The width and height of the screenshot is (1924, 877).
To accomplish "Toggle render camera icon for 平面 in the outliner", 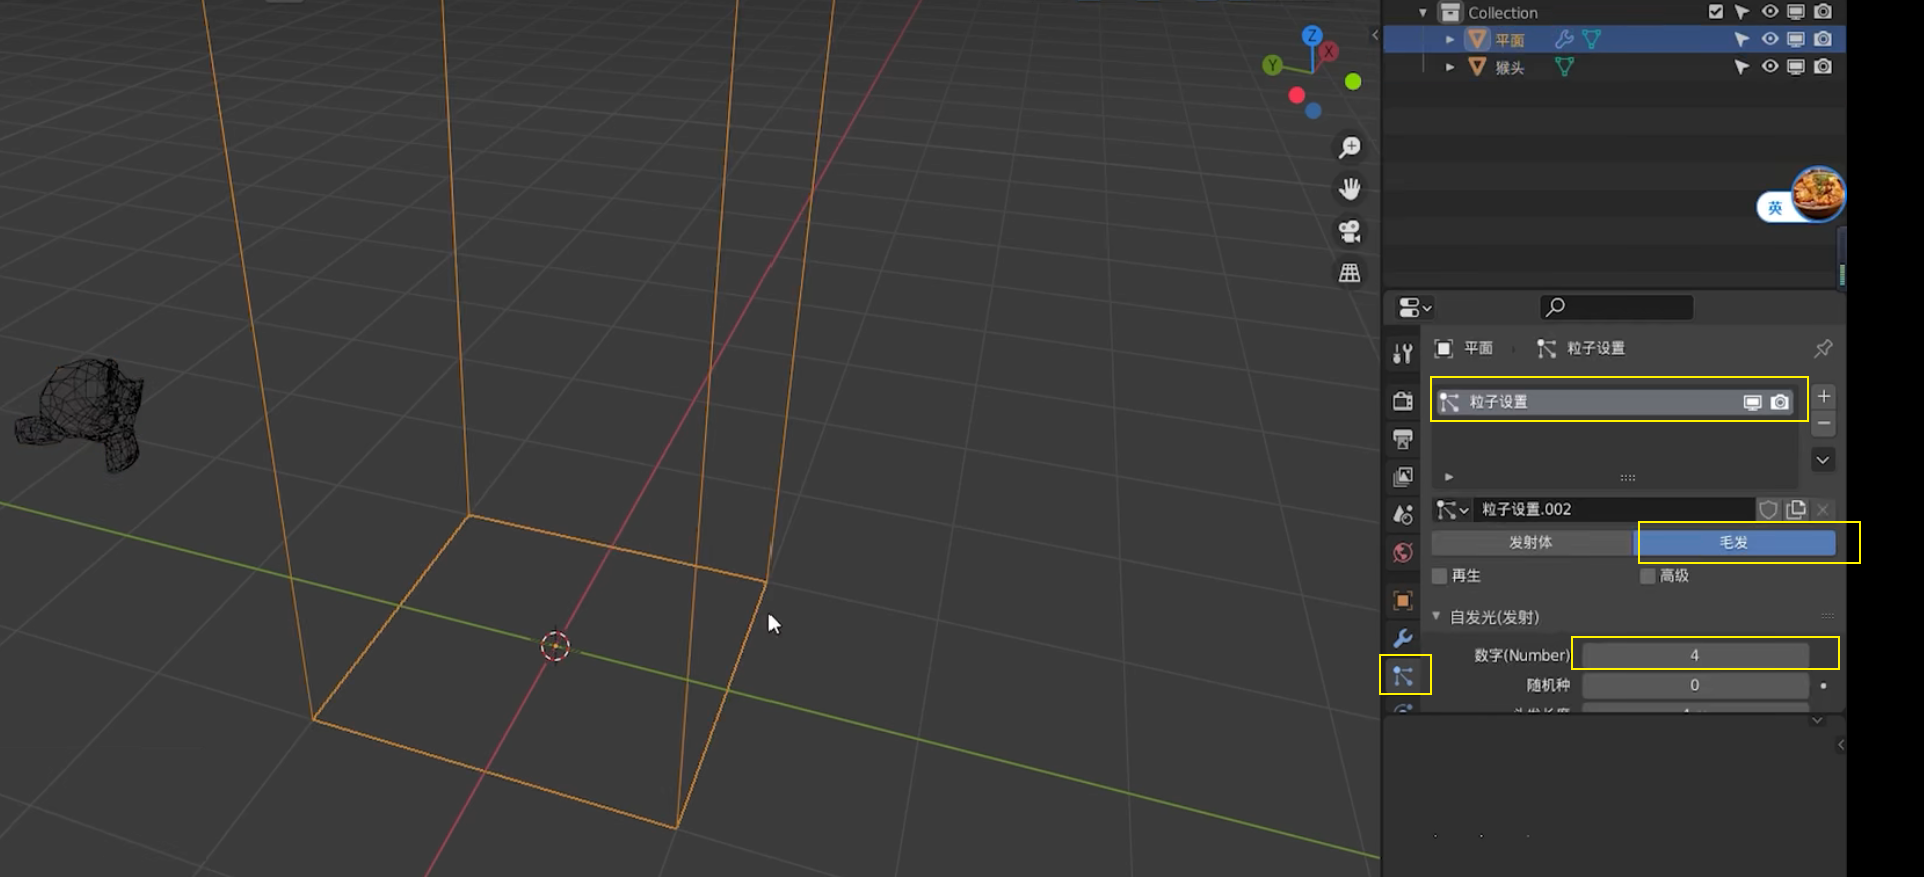I will (1823, 39).
